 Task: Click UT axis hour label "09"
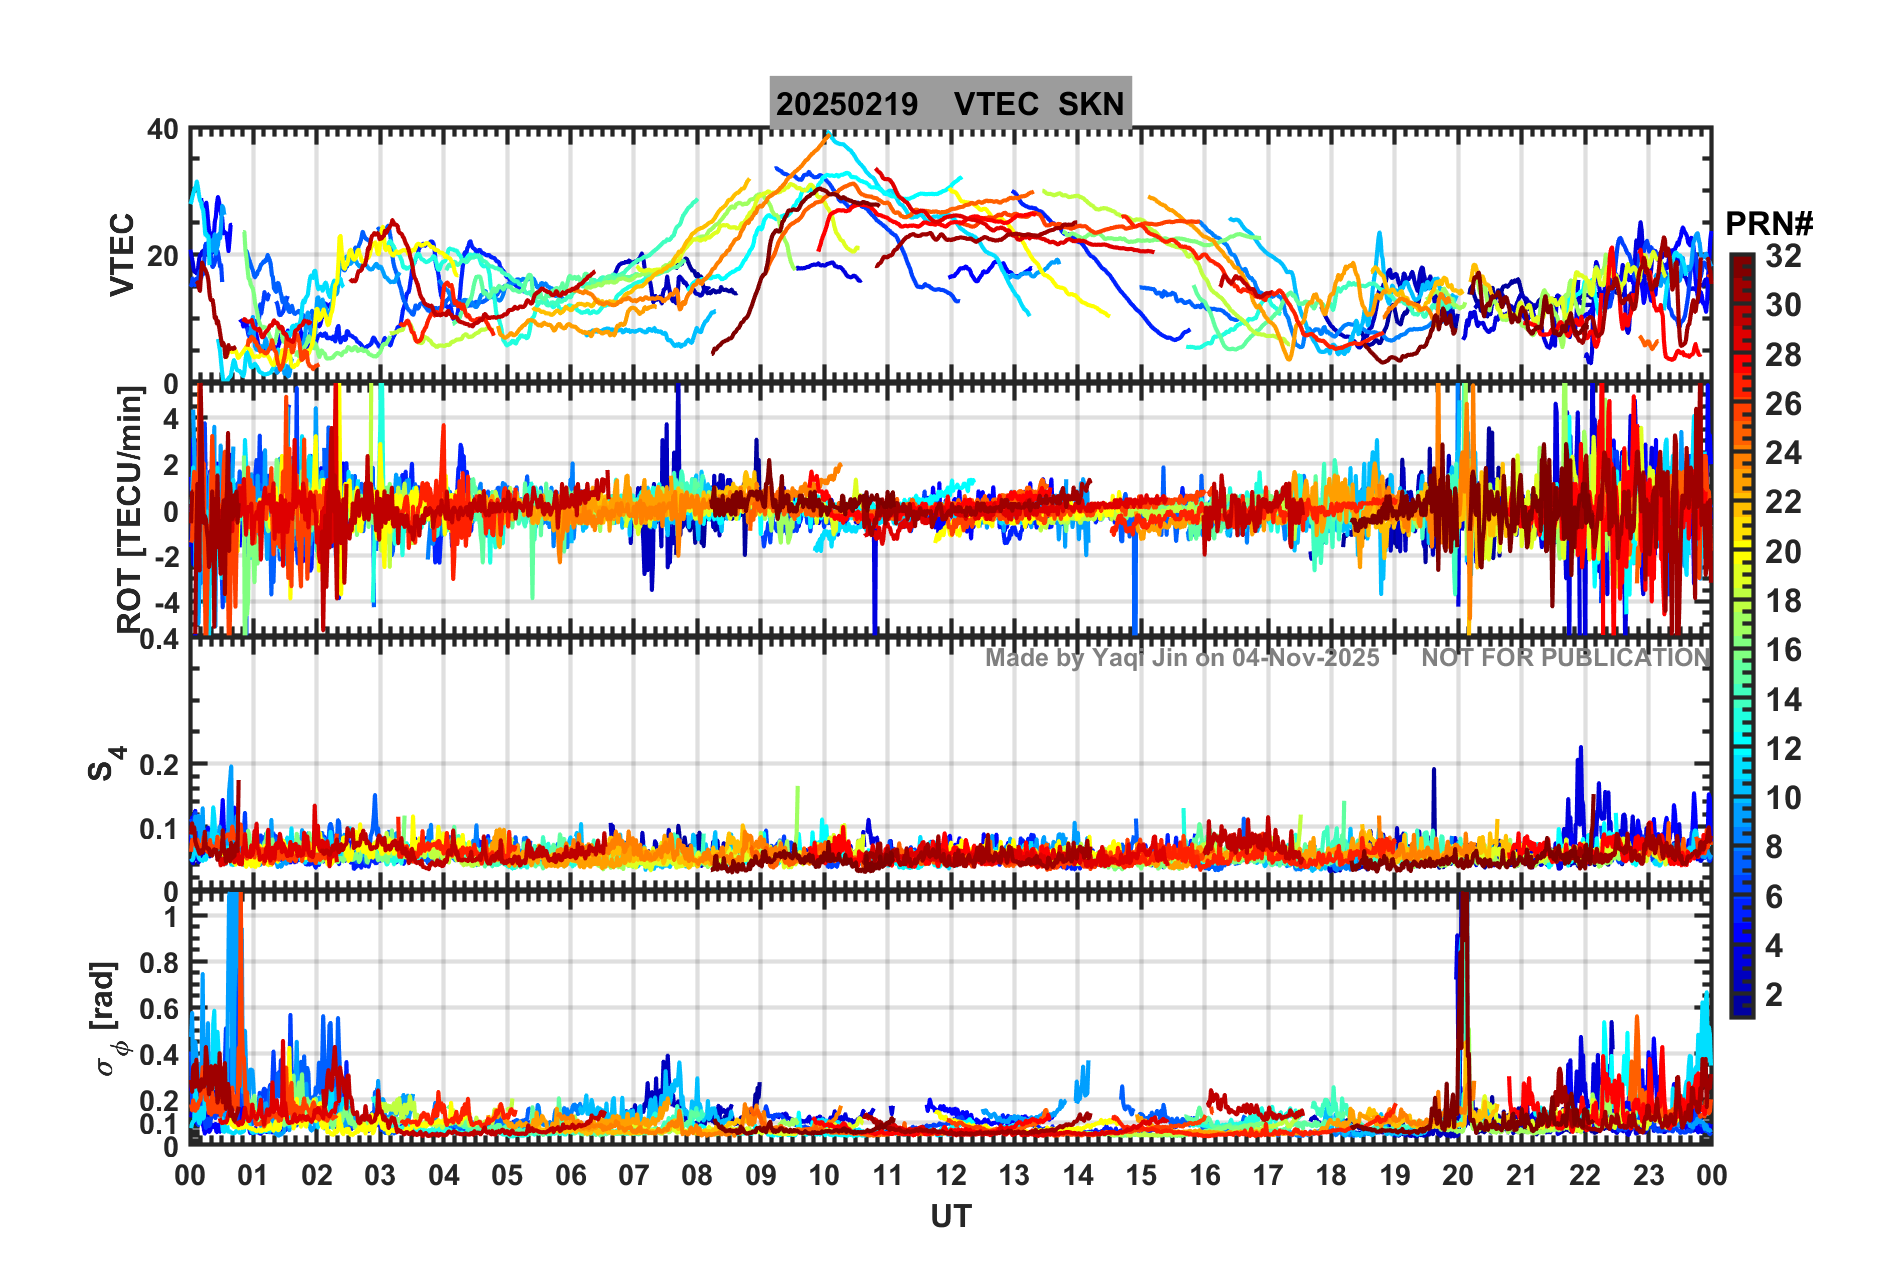761,1175
